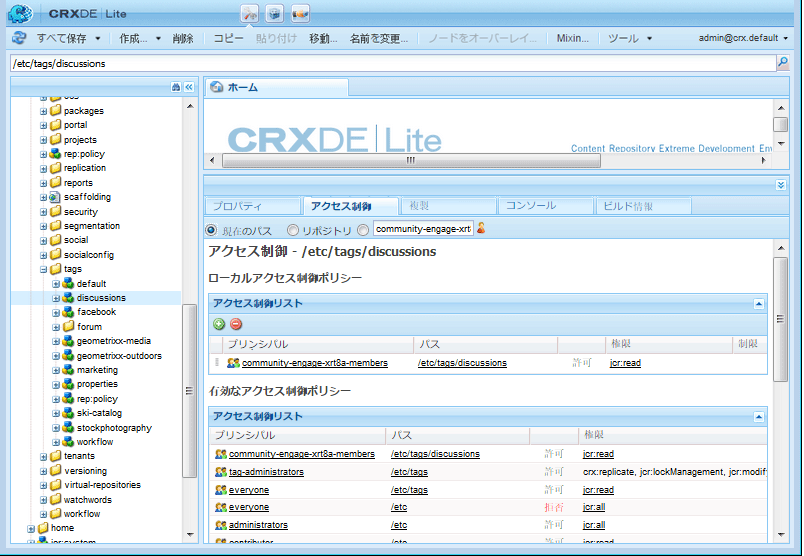
Task: Click the binoculars search icon in tree panel
Action: tap(176, 87)
